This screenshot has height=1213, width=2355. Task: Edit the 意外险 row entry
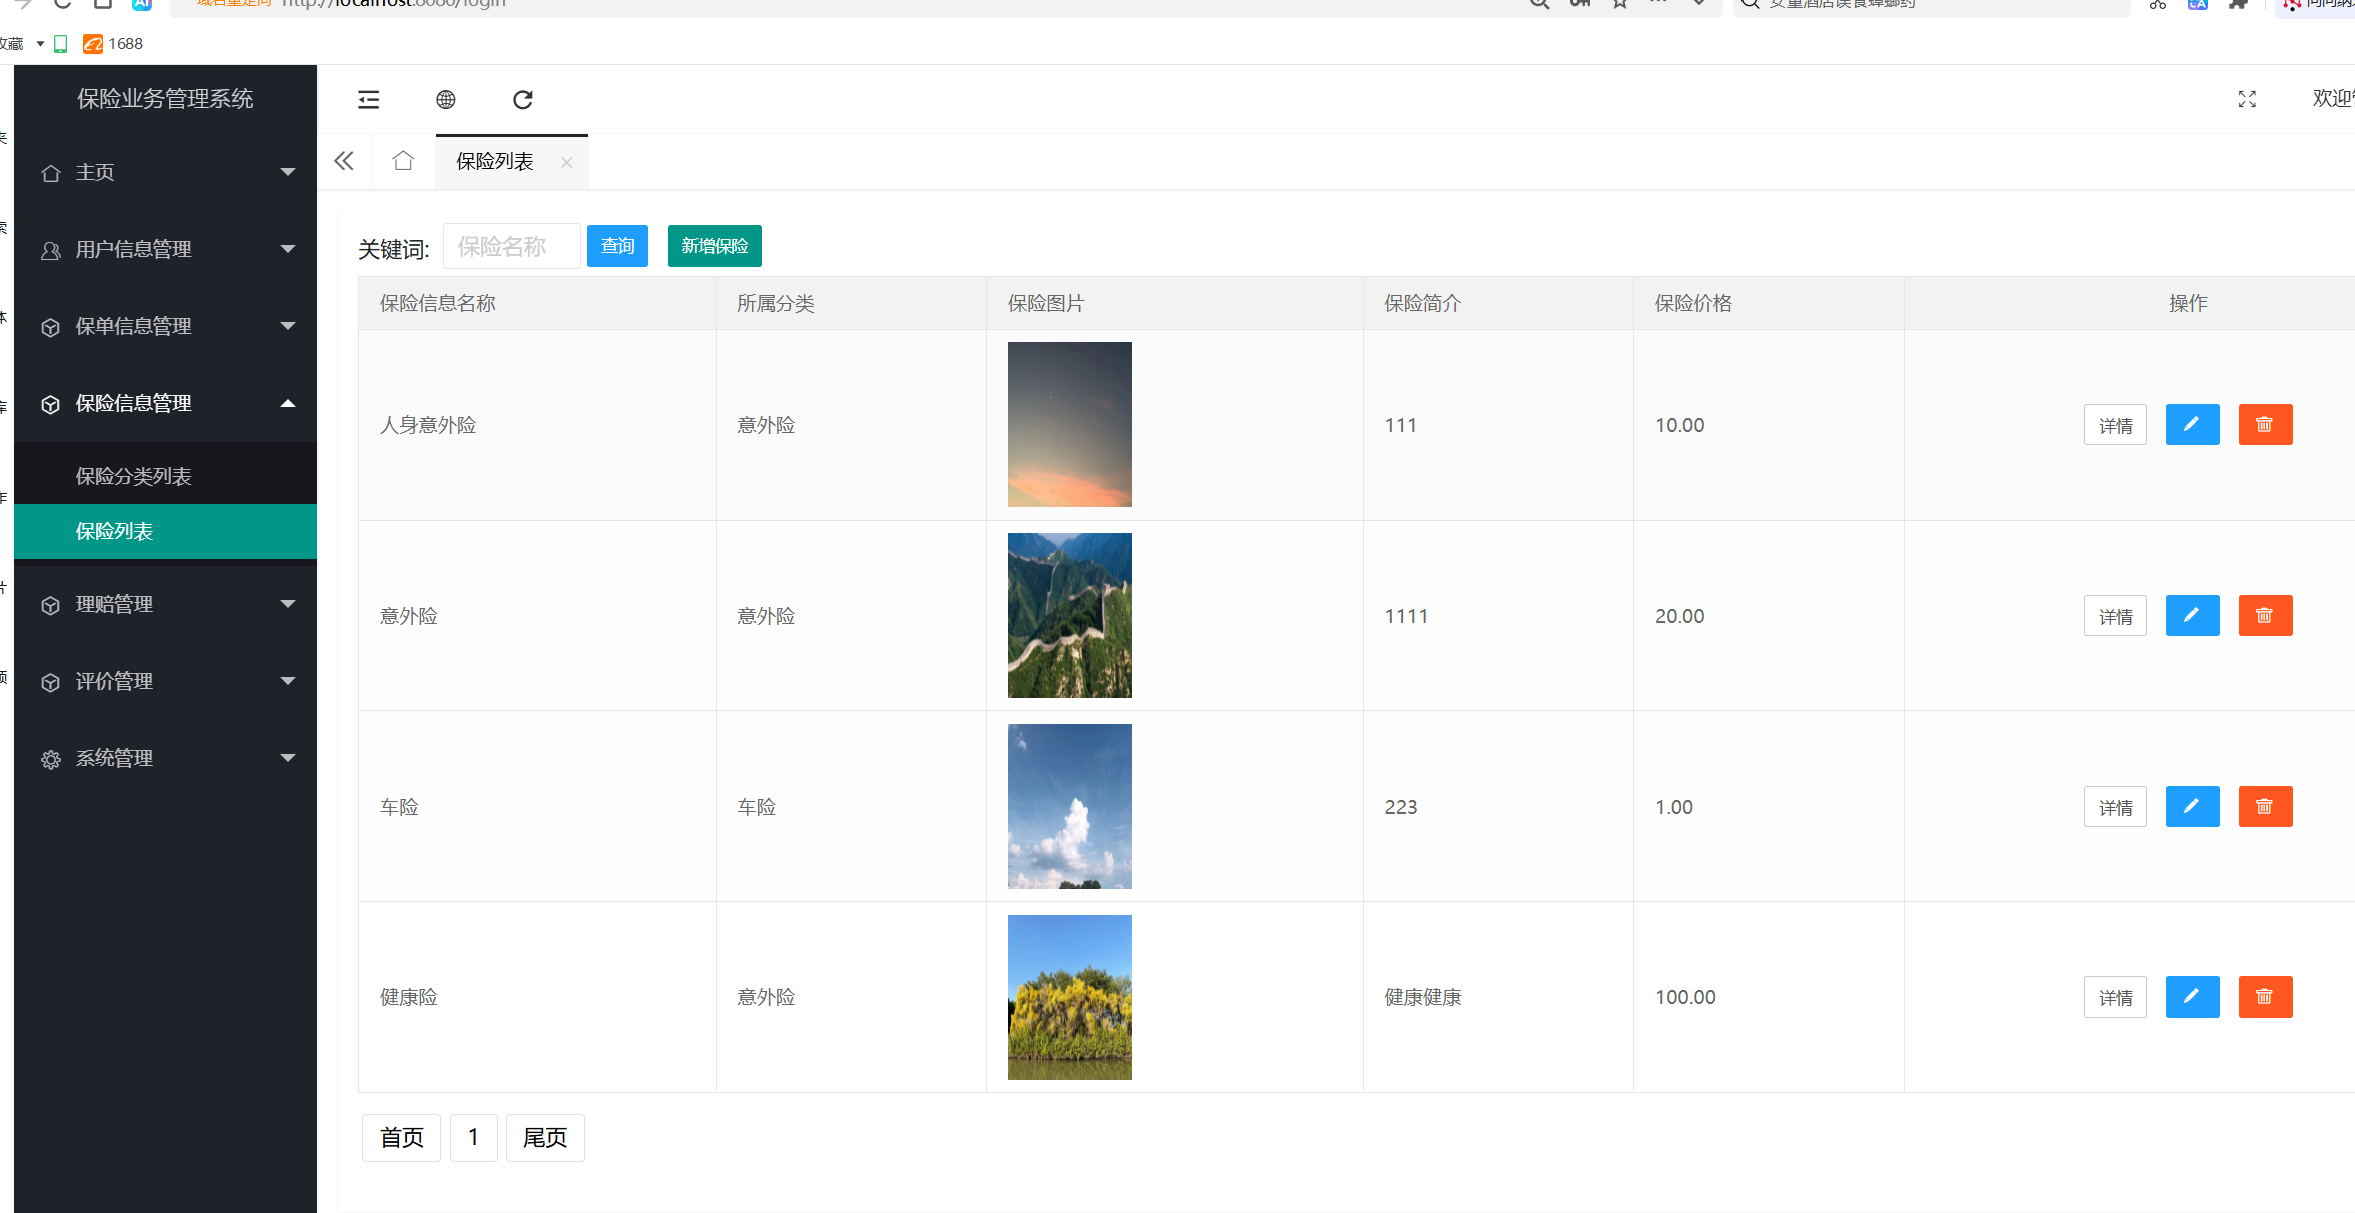pos(2192,616)
